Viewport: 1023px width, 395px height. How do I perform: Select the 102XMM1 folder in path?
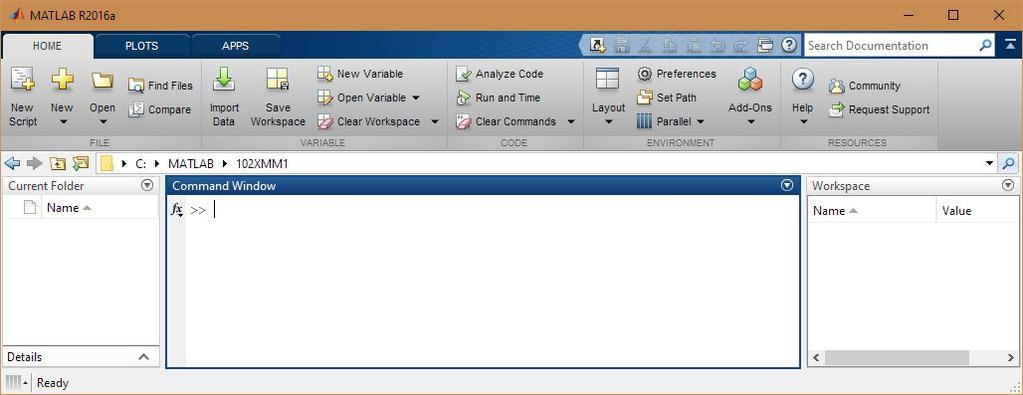click(262, 163)
